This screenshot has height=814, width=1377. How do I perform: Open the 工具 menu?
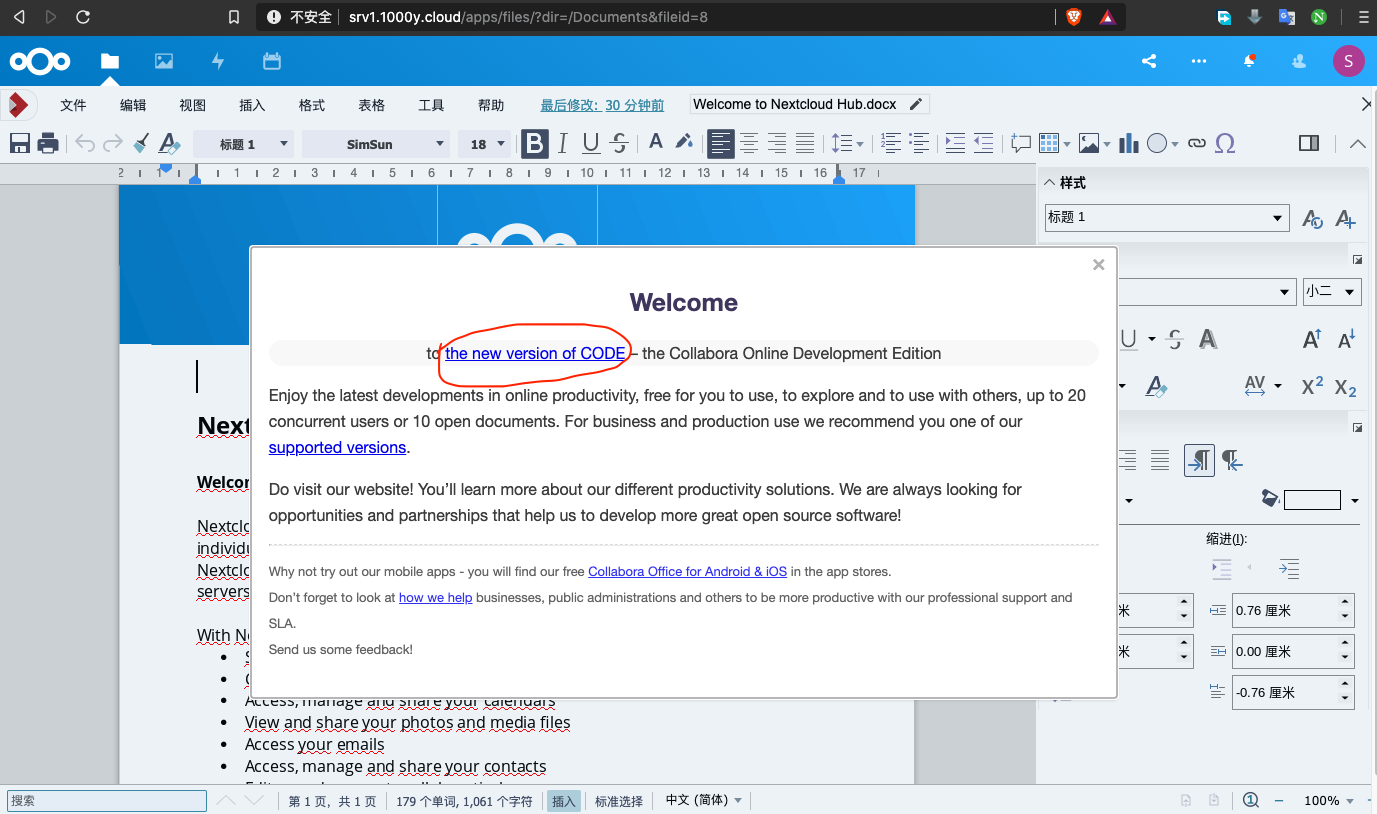coord(431,105)
